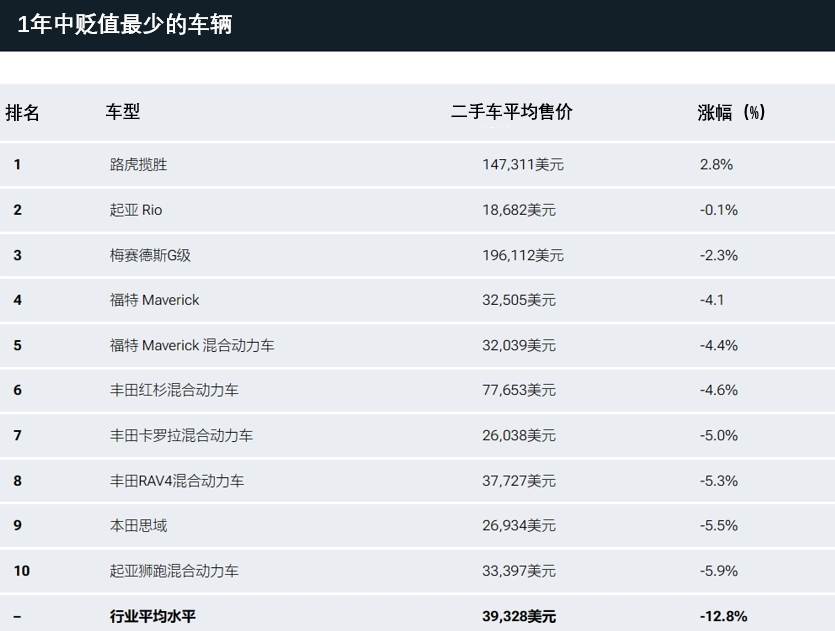835x631 pixels.
Task: Select the -12.8% industry average value
Action: [724, 616]
